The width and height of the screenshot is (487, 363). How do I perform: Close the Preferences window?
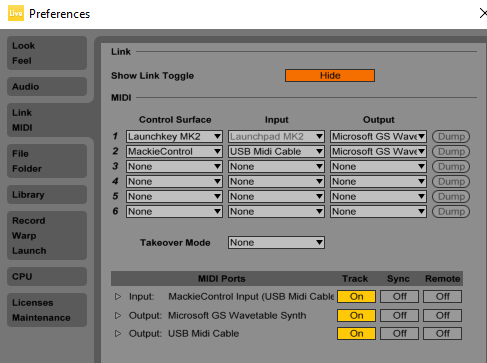tap(483, 13)
